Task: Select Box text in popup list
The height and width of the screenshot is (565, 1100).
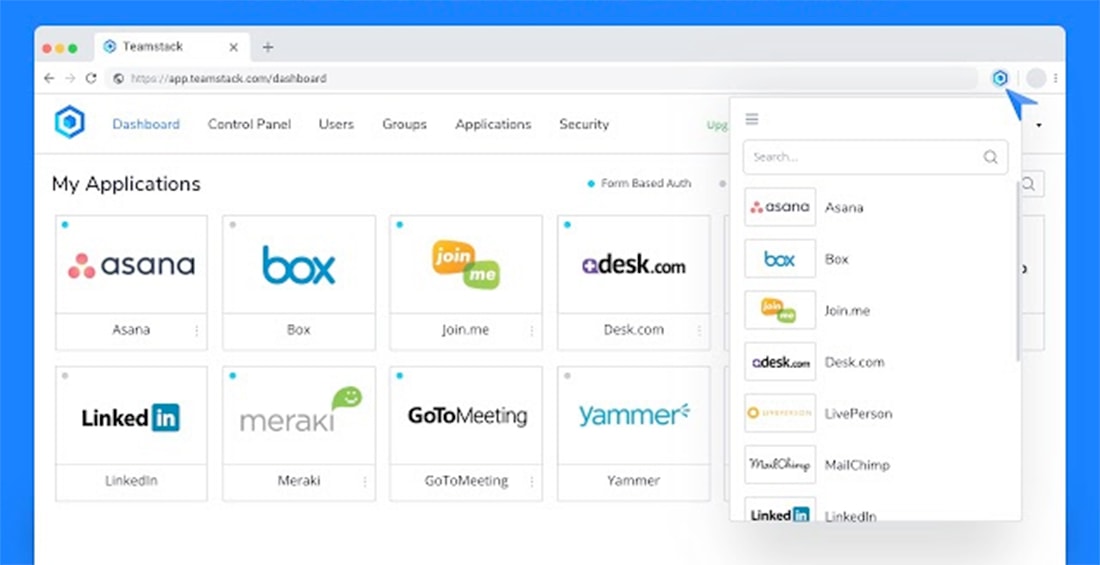Action: coord(836,259)
